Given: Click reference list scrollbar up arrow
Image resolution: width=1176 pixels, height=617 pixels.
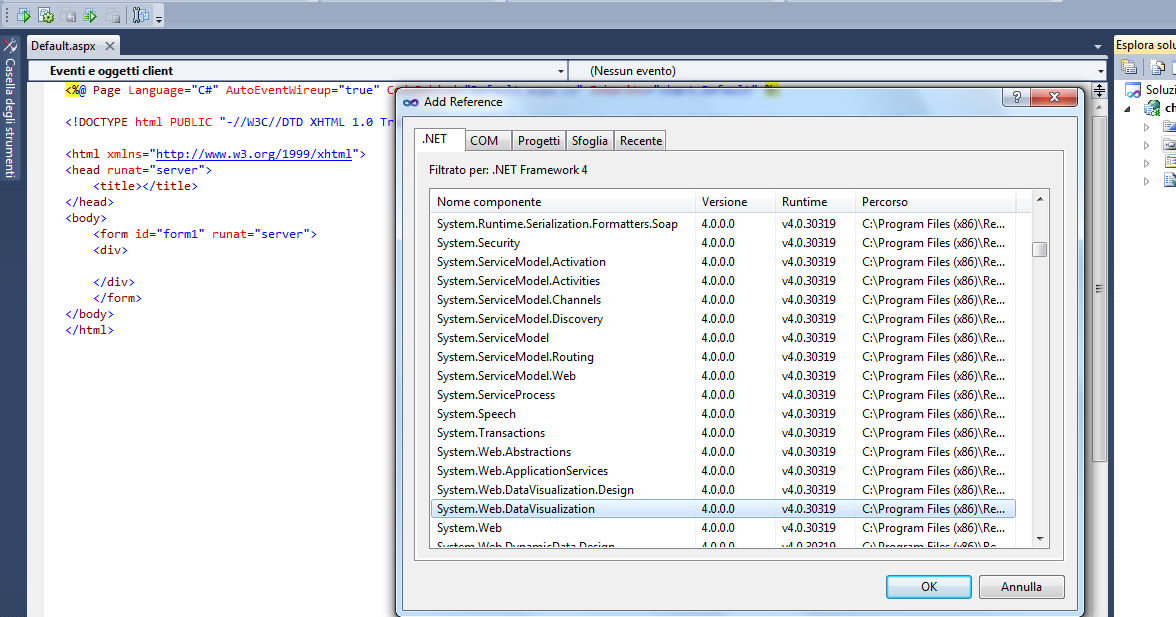Looking at the screenshot, I should tap(1040, 199).
